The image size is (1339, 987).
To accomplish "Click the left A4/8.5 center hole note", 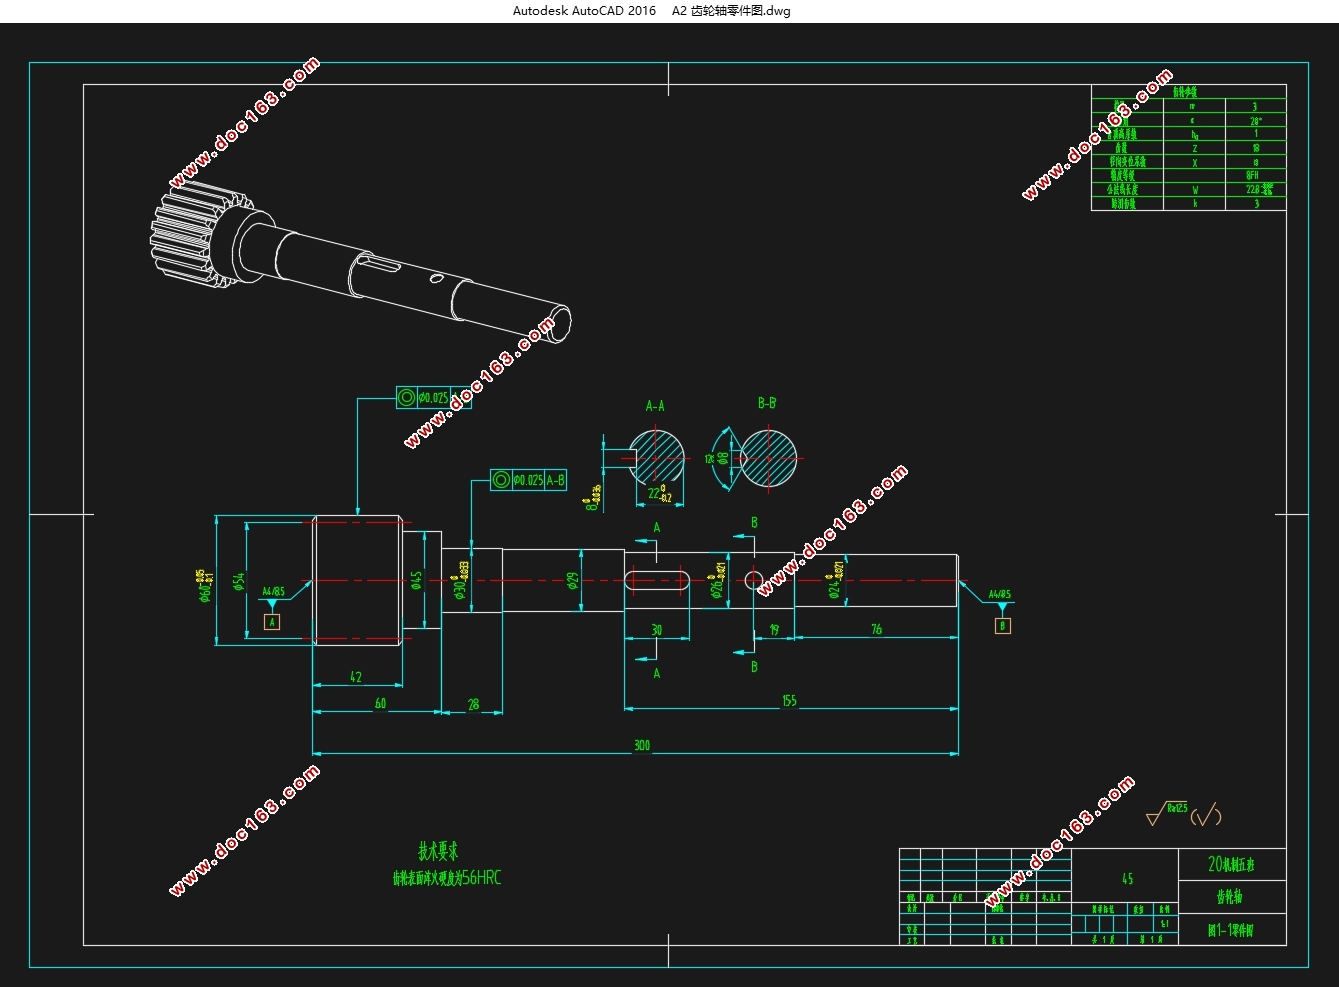I will (273, 591).
